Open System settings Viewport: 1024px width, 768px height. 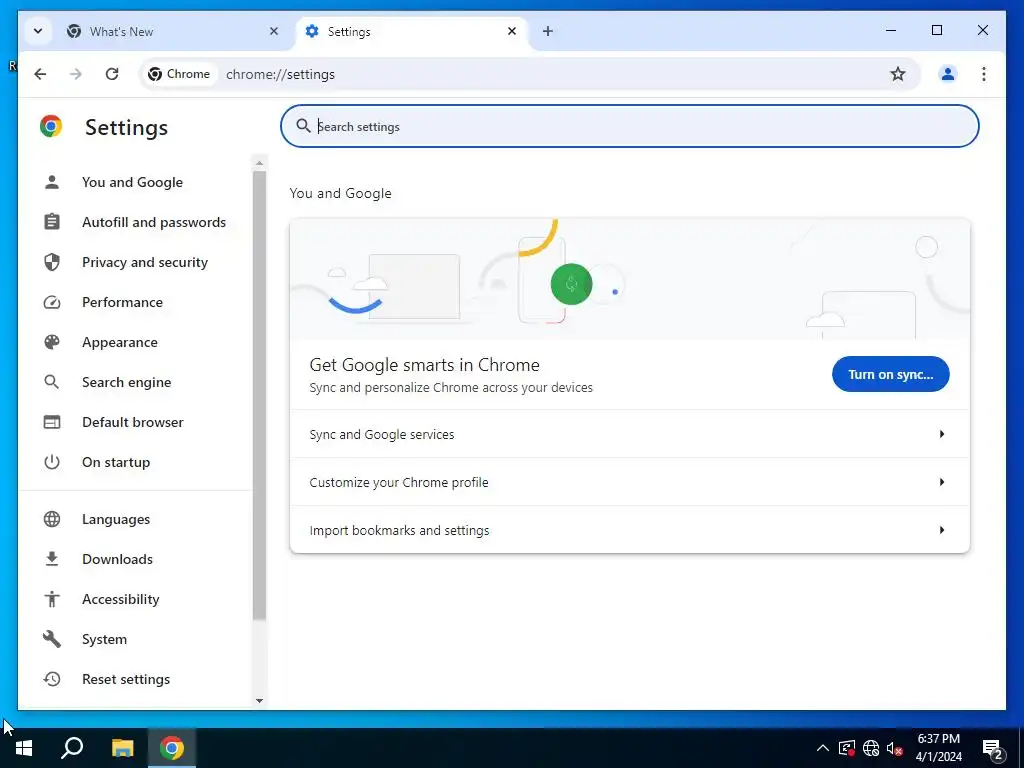pos(104,639)
